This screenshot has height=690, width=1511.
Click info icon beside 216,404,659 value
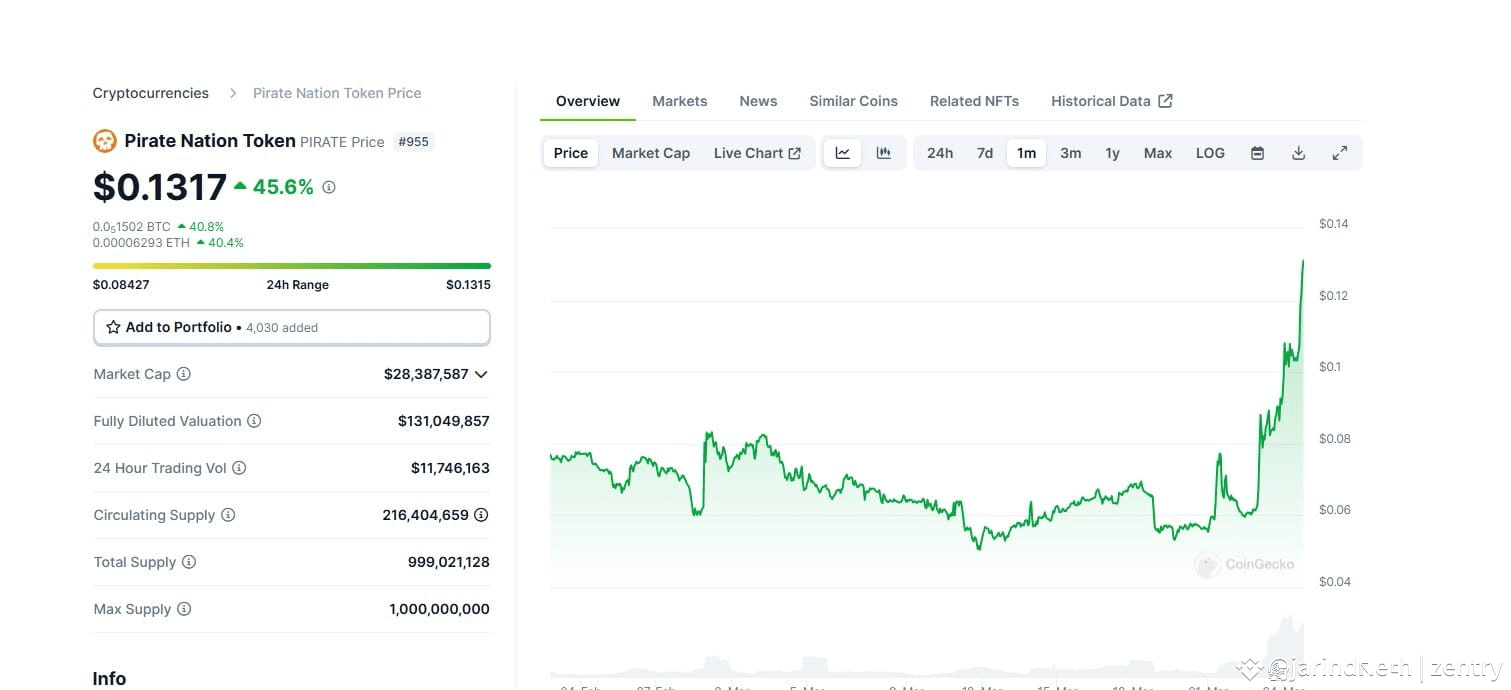click(481, 515)
